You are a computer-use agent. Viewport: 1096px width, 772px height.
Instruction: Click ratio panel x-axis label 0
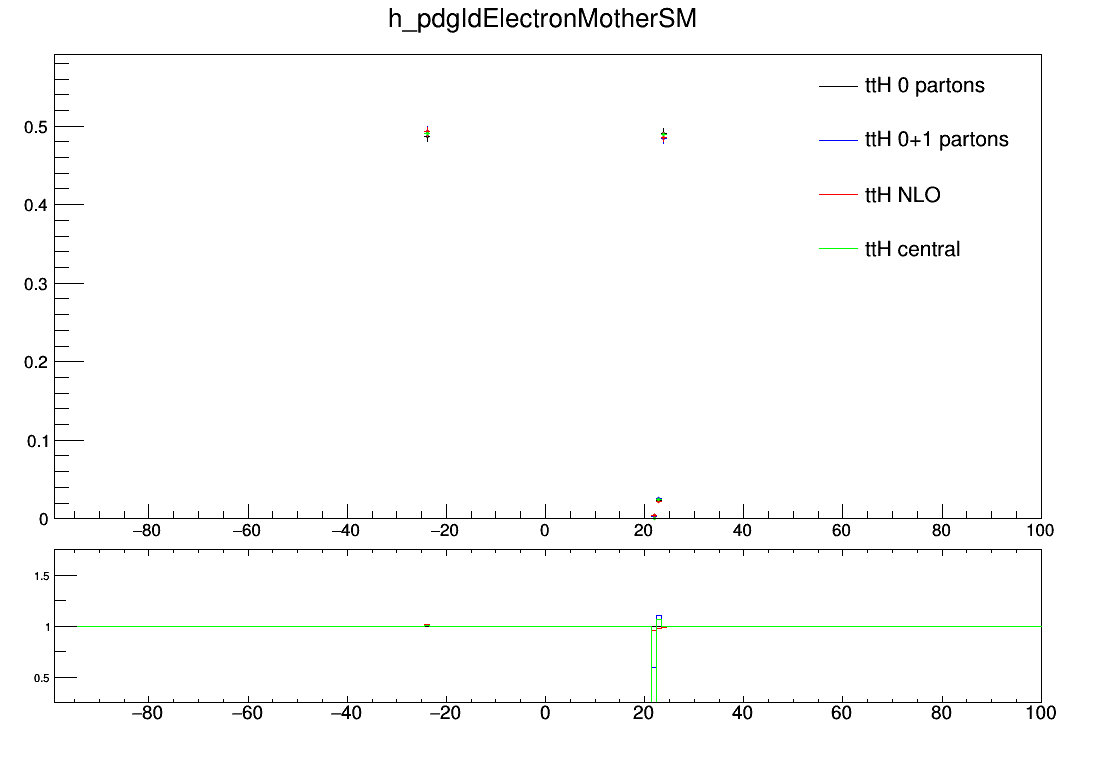pyautogui.click(x=545, y=713)
